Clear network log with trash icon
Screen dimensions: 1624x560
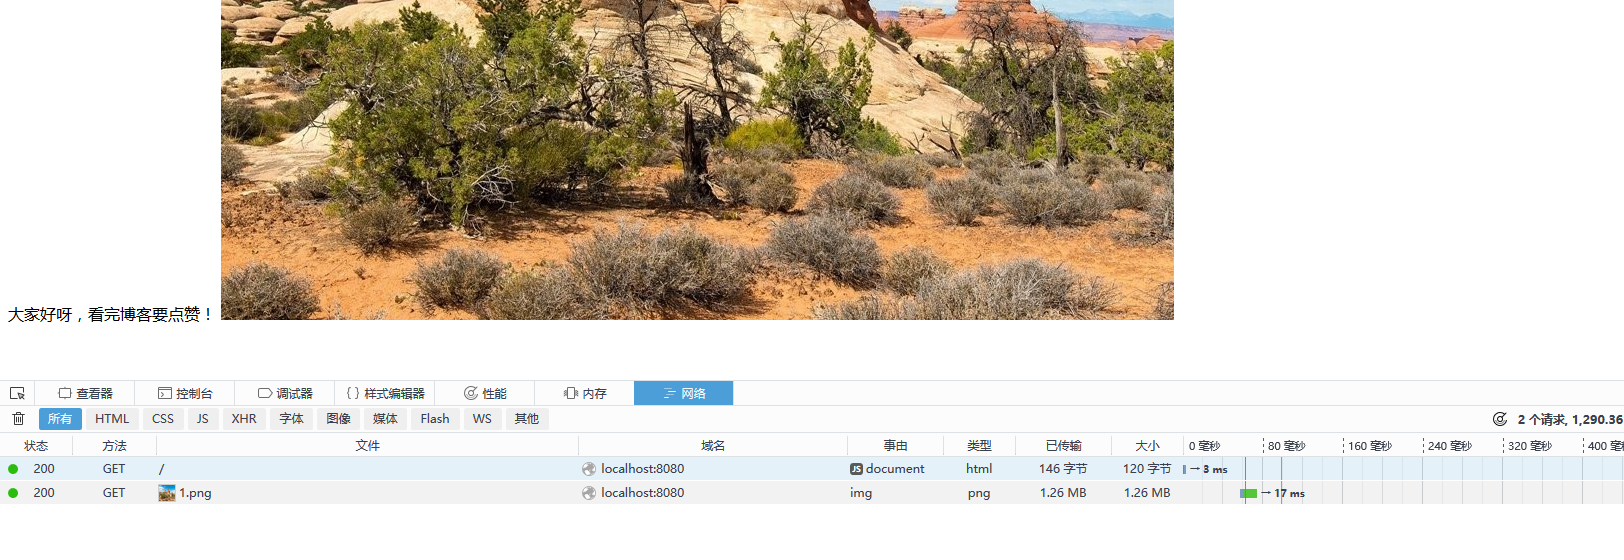click(x=18, y=419)
